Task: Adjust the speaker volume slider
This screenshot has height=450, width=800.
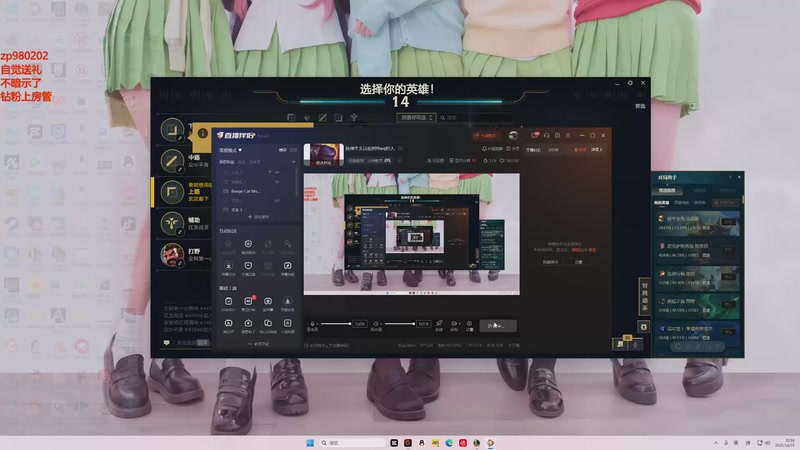Action: click(399, 323)
